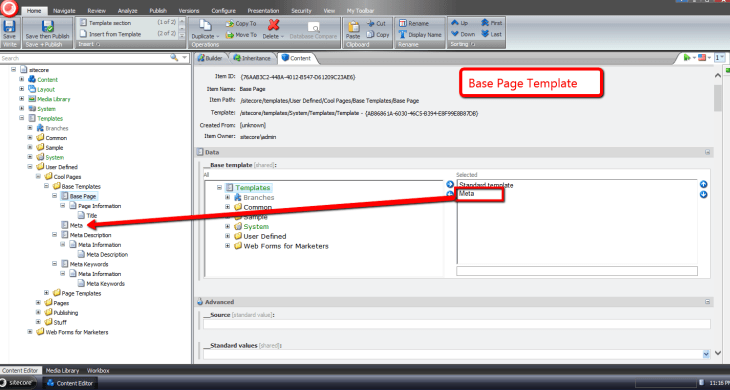Collapse the Base Templates folder
730x390 pixels.
tap(47, 186)
